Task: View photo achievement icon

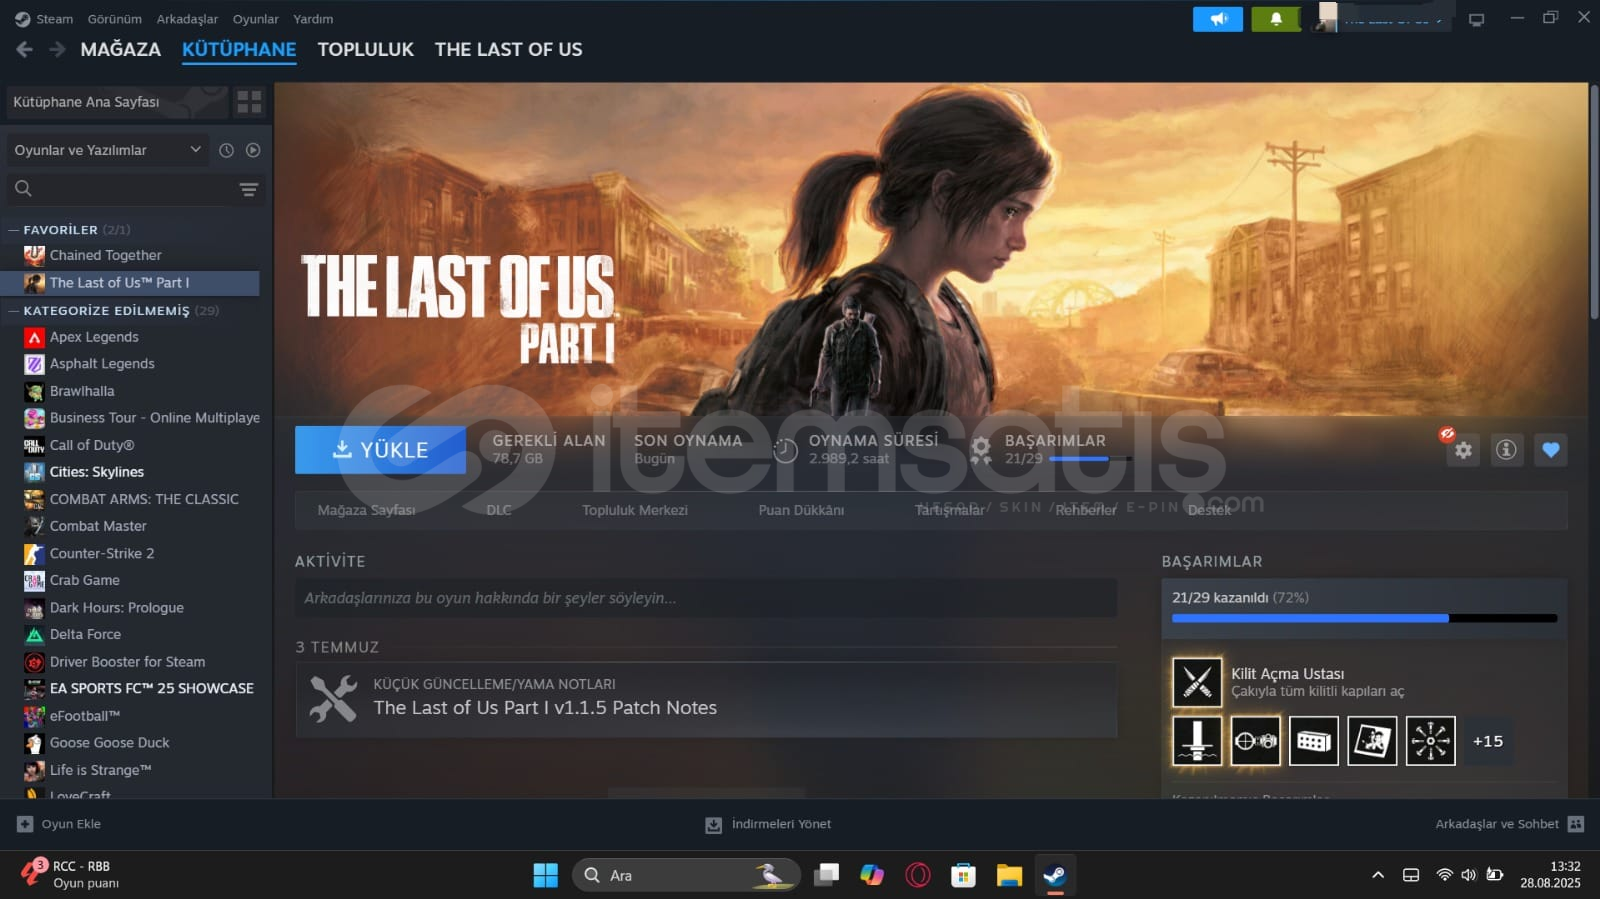Action: pyautogui.click(x=1372, y=741)
